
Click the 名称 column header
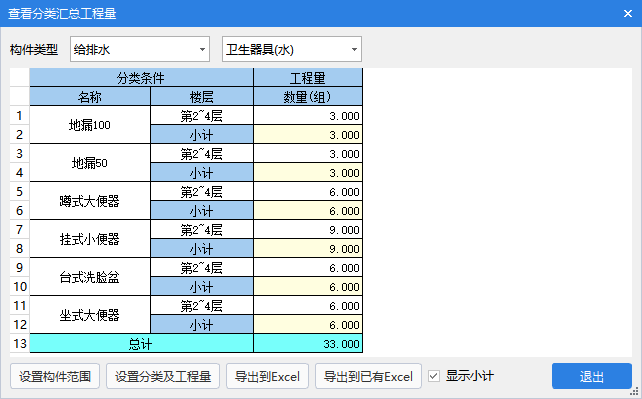90,97
